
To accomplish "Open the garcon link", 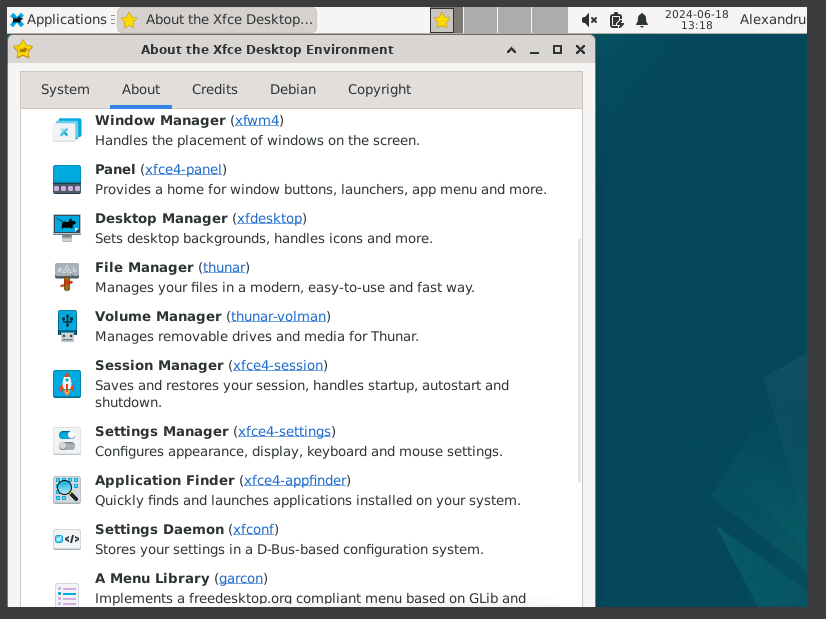I will pos(240,577).
